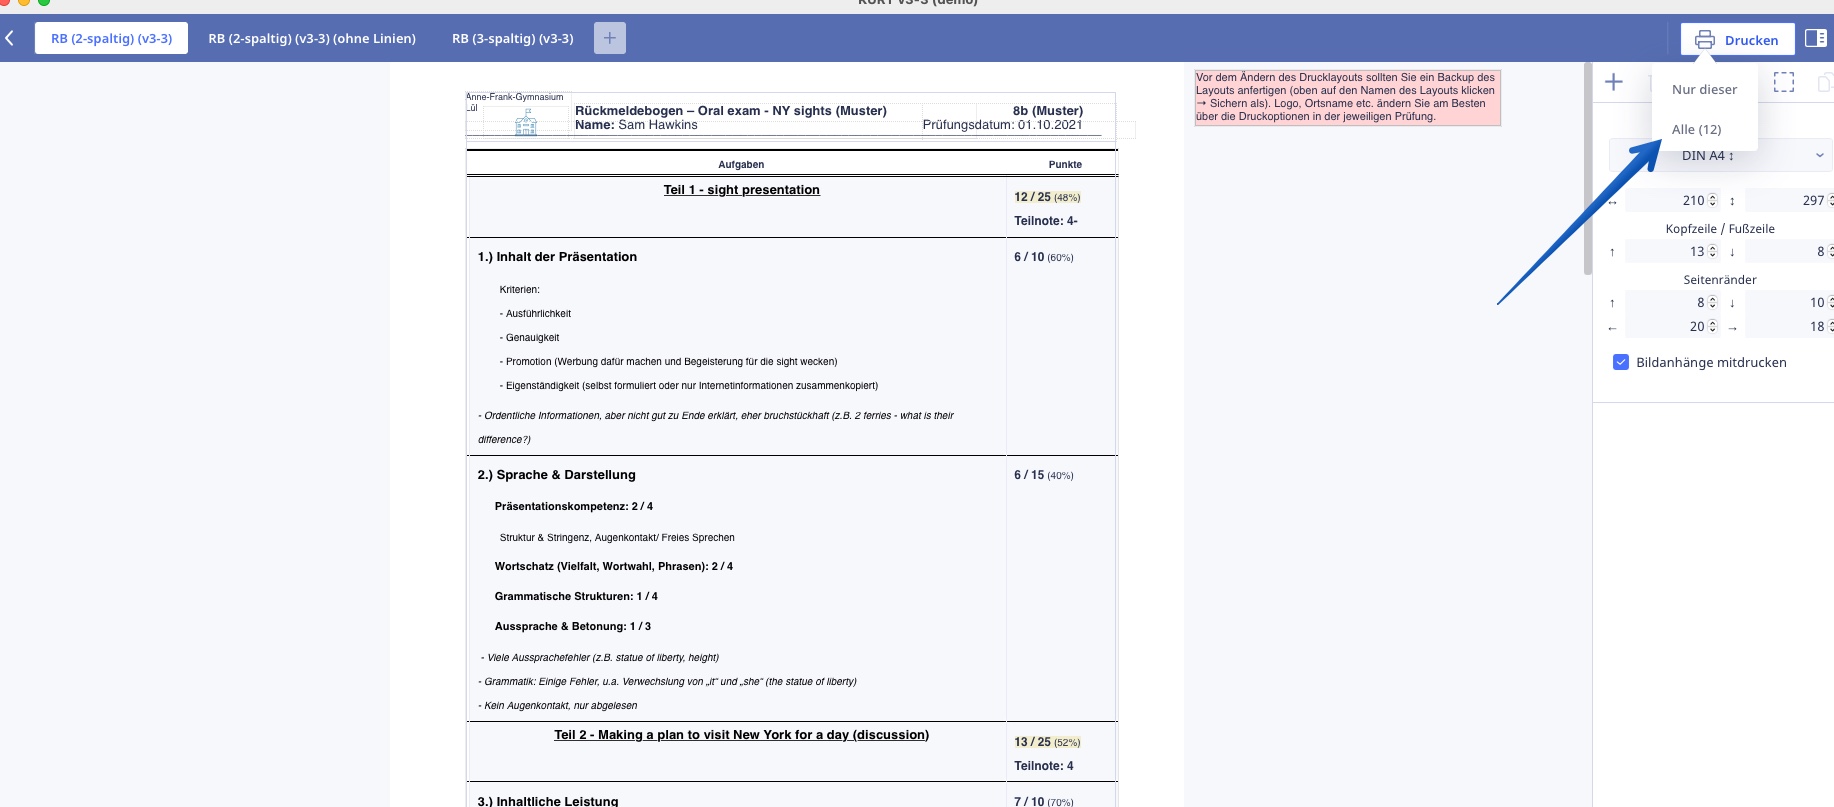Click 'Prüfungsdatum: 01.10.2021' text
1834x807 pixels.
point(1002,125)
